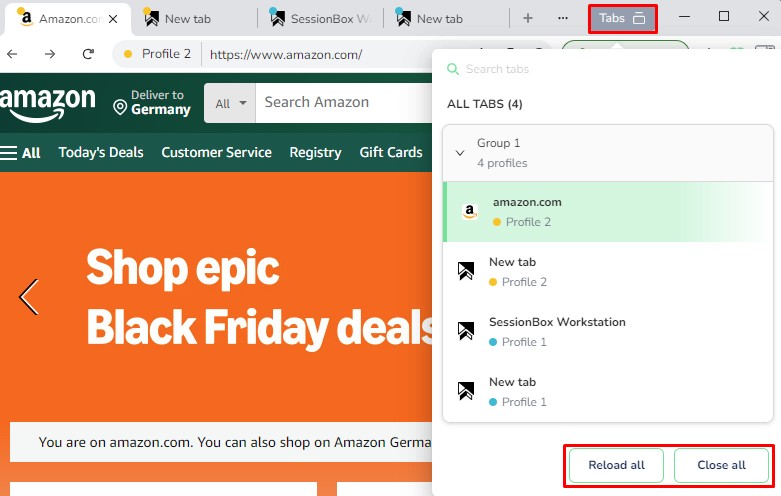The height and width of the screenshot is (496, 781).
Task: Close the Amazon.com tab
Action: 113,19
